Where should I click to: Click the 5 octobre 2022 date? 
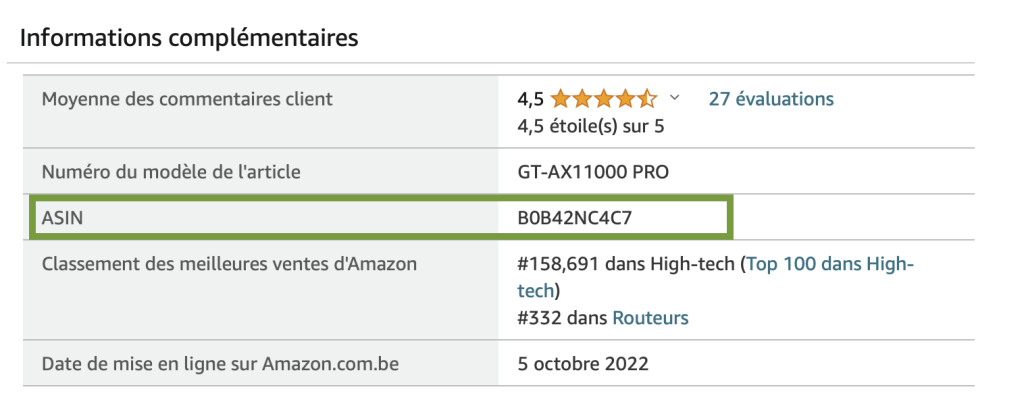pyautogui.click(x=582, y=364)
